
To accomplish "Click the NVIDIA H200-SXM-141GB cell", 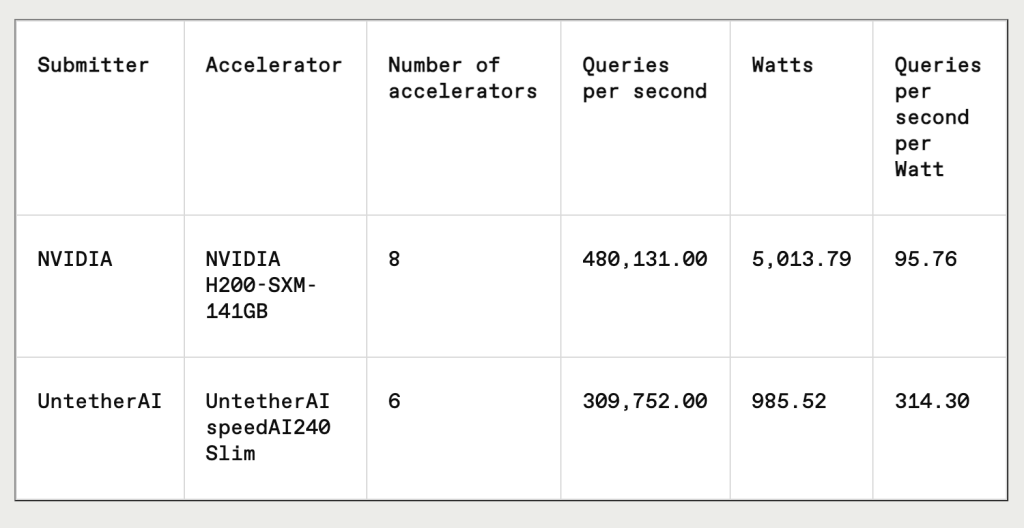I will tap(261, 286).
